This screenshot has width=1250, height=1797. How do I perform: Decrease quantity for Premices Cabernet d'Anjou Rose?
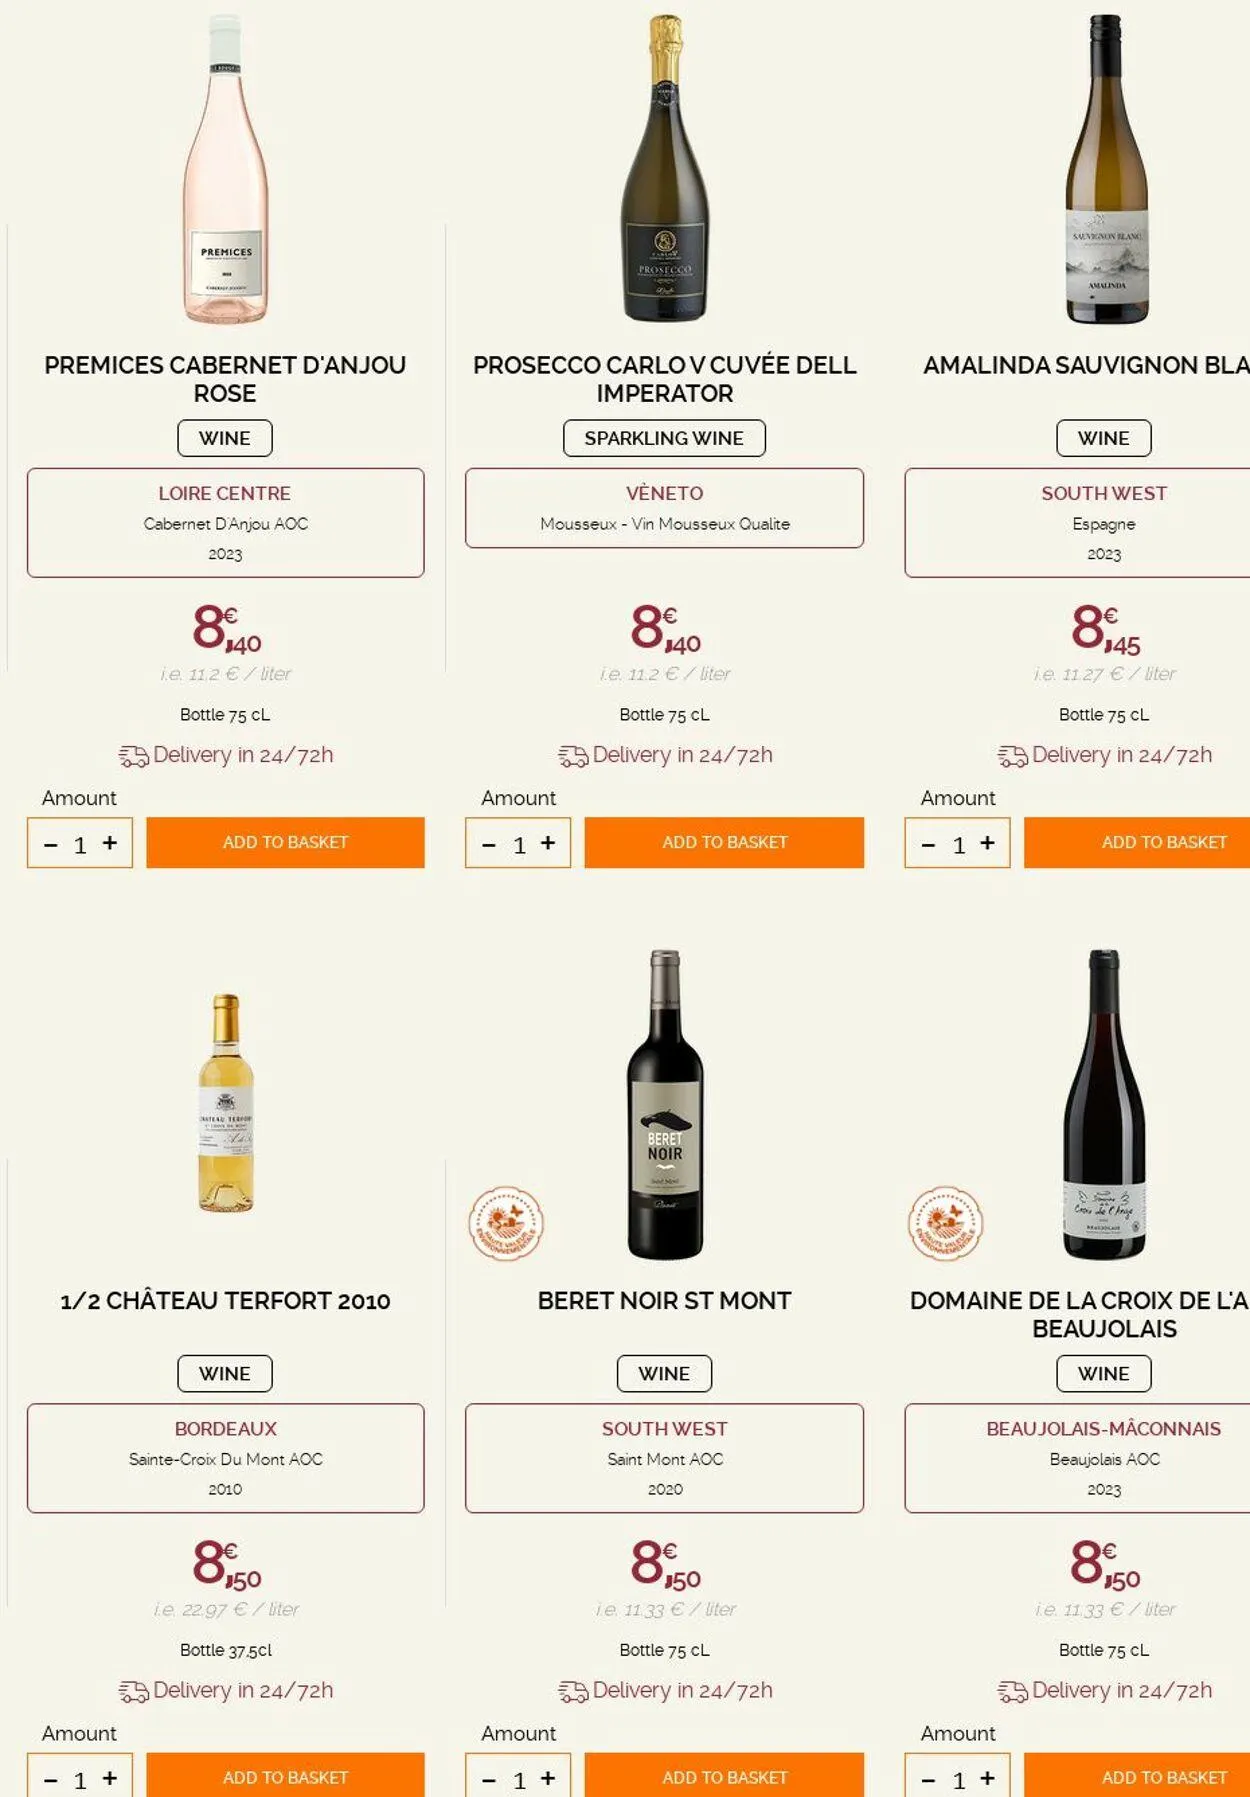[51, 845]
